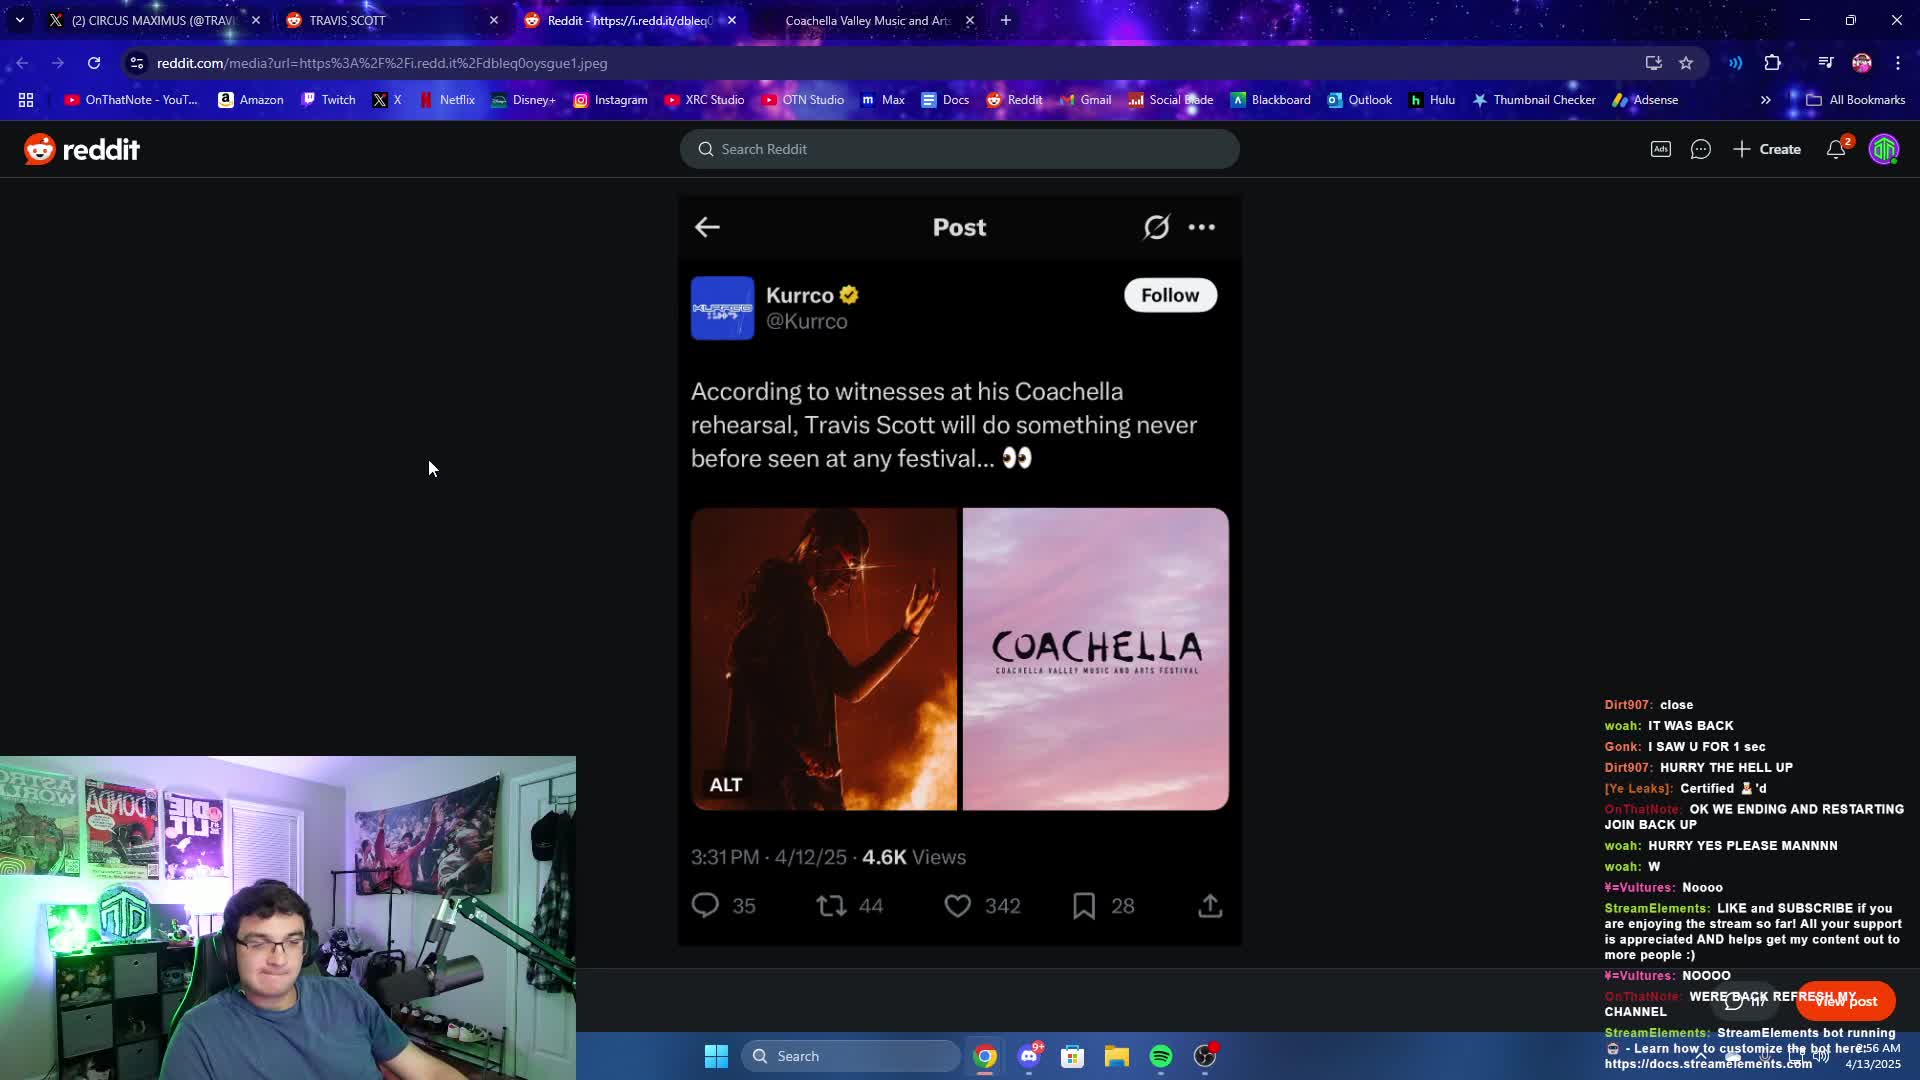Open the Max bookmark
This screenshot has width=1920, height=1080.
click(883, 100)
